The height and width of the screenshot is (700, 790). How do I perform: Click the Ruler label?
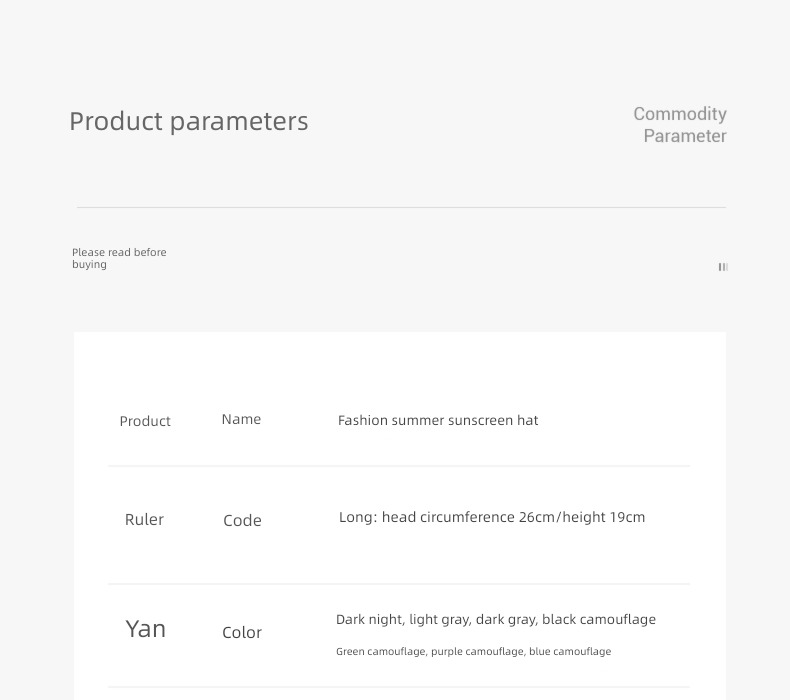[144, 520]
